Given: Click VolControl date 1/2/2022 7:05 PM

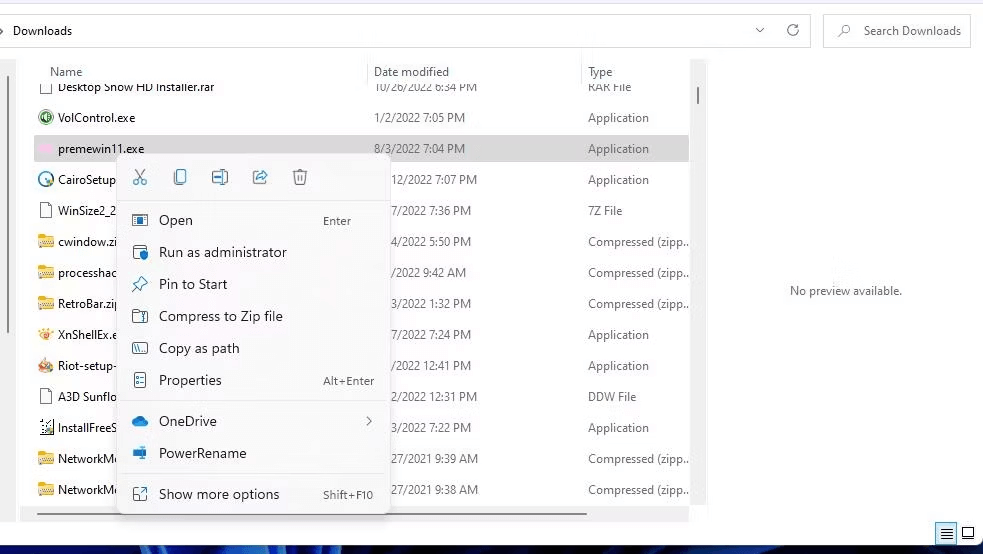Looking at the screenshot, I should (419, 118).
